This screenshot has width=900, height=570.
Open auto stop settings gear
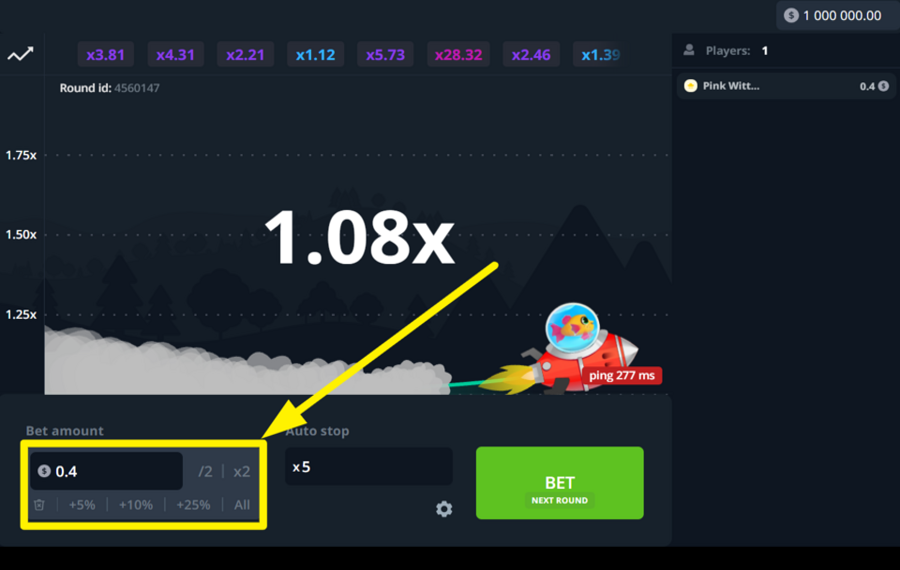tap(444, 509)
